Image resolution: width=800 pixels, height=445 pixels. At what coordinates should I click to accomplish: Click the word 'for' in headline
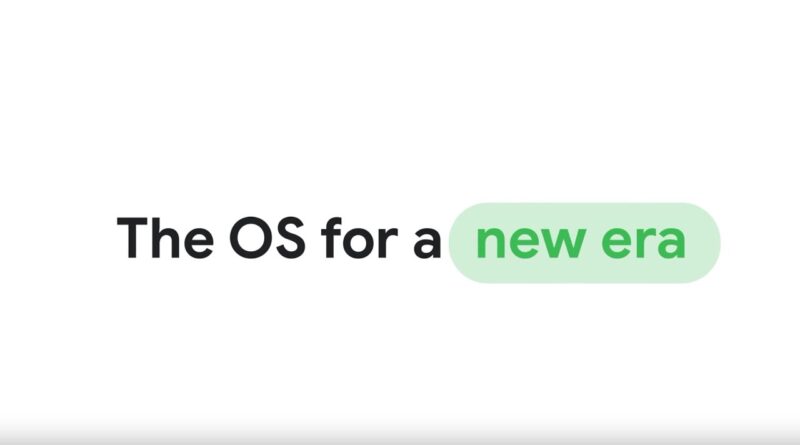pos(359,237)
